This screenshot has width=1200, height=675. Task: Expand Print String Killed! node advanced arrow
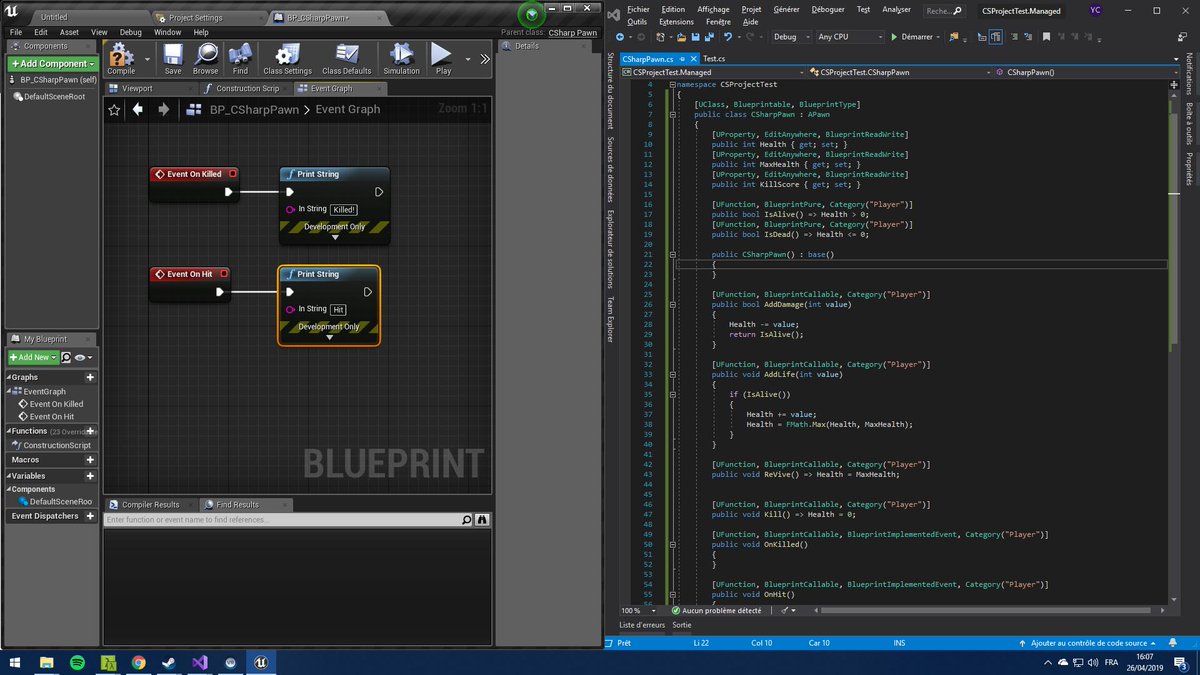tap(335, 238)
